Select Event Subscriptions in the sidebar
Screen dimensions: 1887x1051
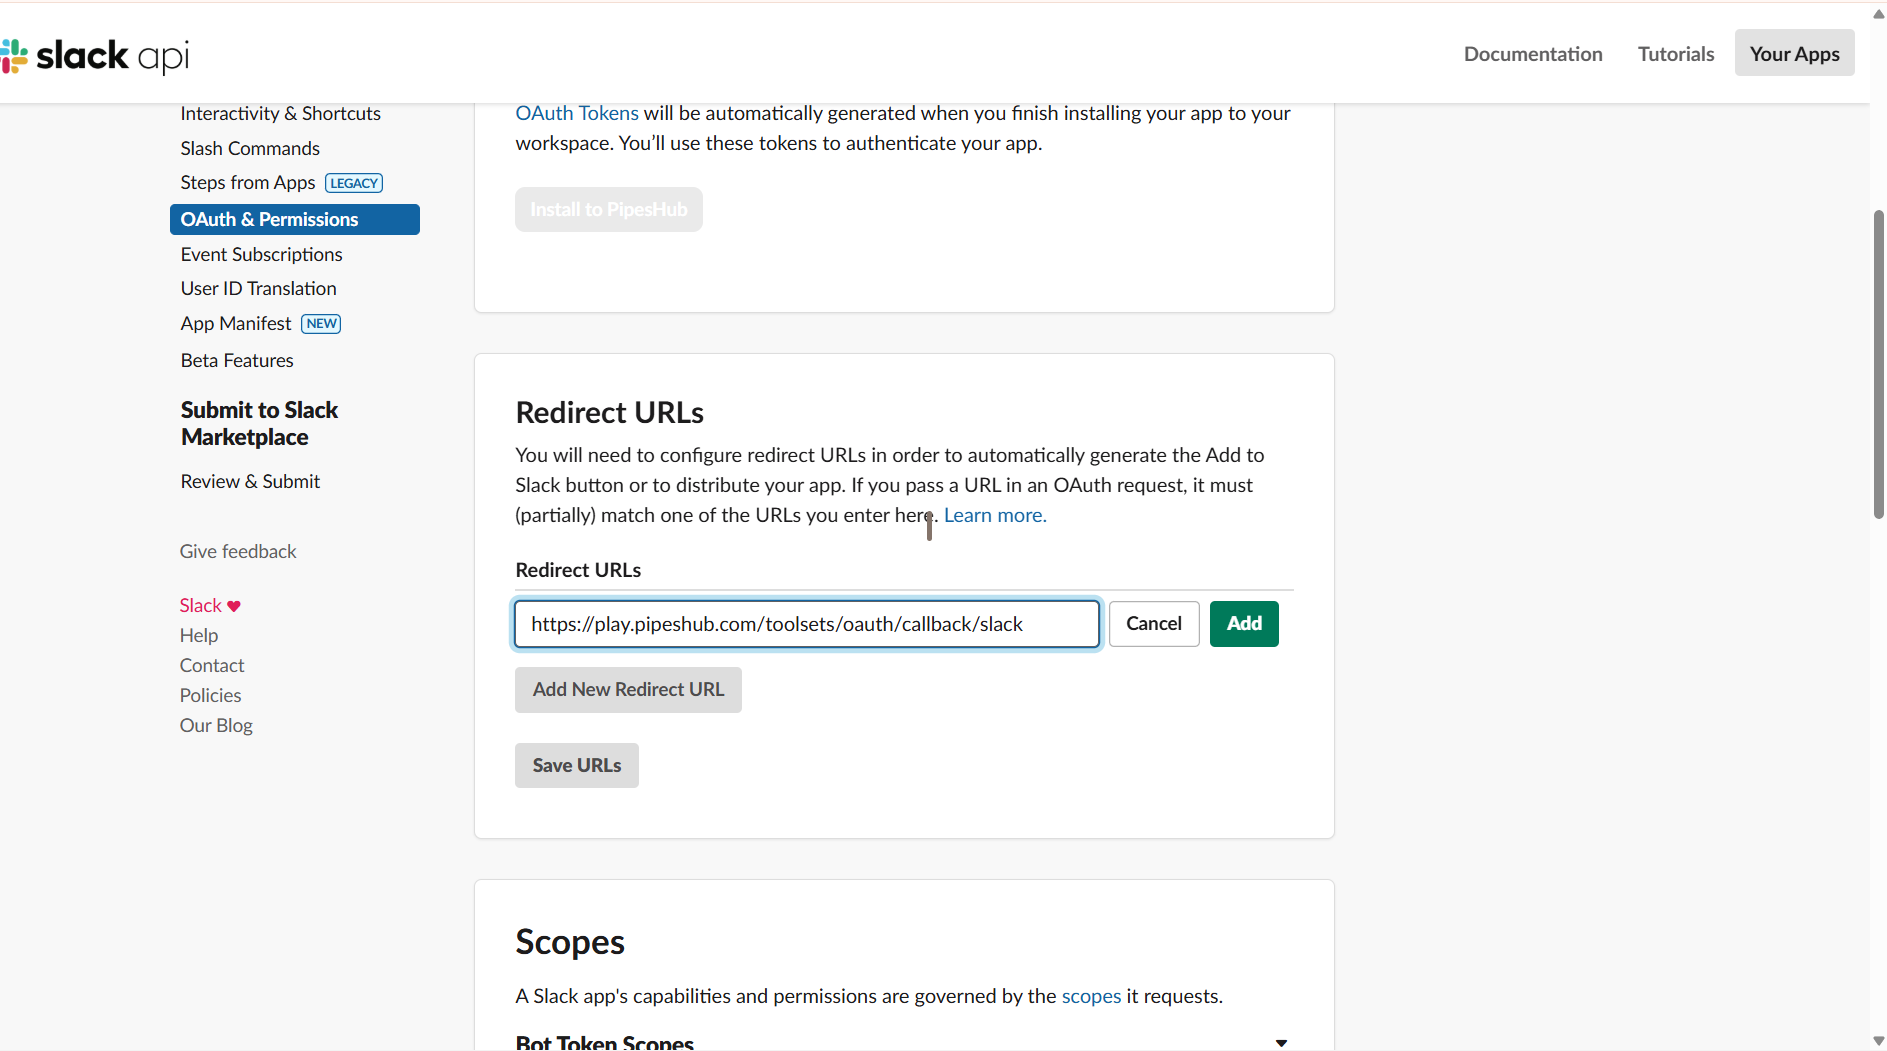pyautogui.click(x=261, y=254)
